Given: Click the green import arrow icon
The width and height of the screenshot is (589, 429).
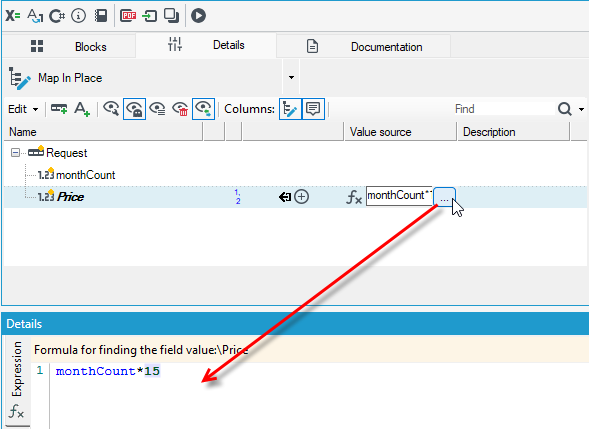Looking at the screenshot, I should [150, 16].
